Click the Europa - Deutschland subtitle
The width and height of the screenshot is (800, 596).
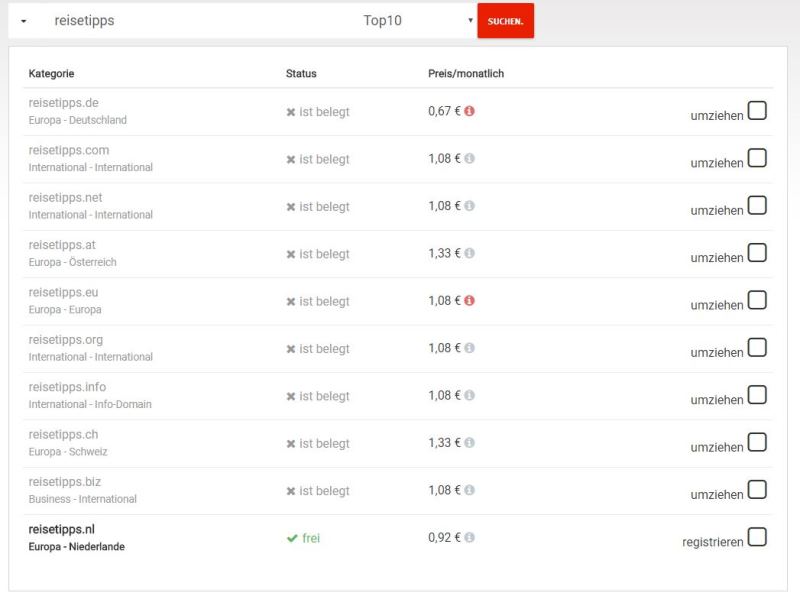point(78,120)
